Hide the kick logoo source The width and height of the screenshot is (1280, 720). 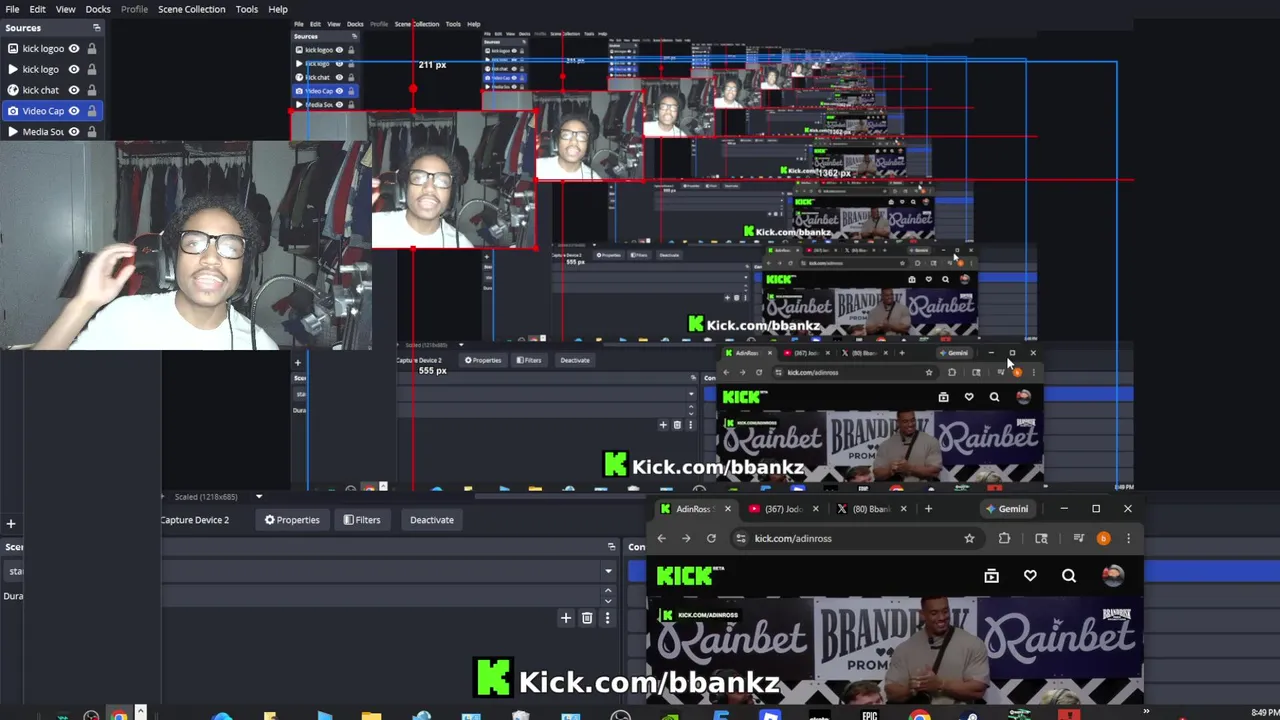point(73,48)
